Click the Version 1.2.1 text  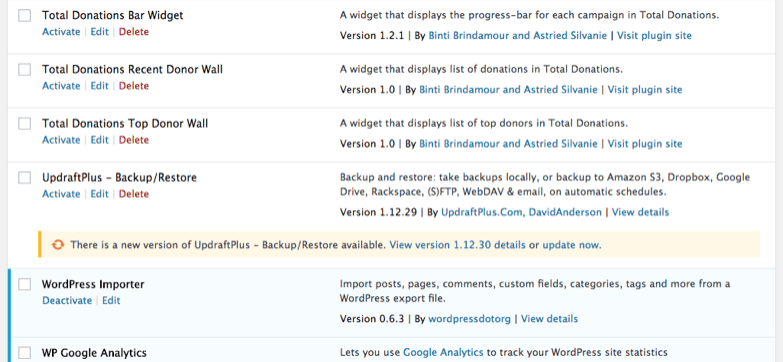click(372, 35)
